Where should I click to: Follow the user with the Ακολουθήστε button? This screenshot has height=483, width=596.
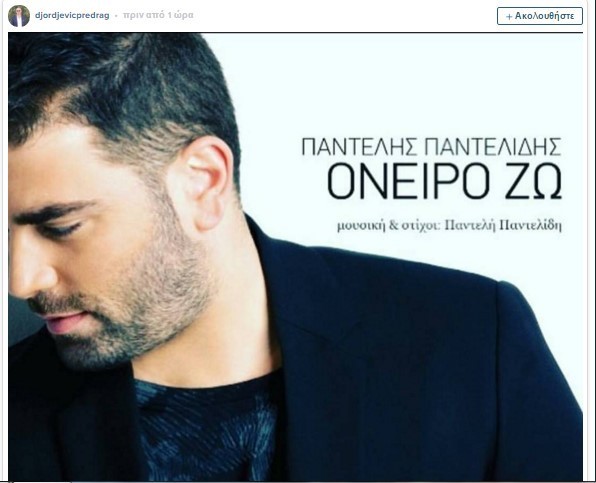539,16
